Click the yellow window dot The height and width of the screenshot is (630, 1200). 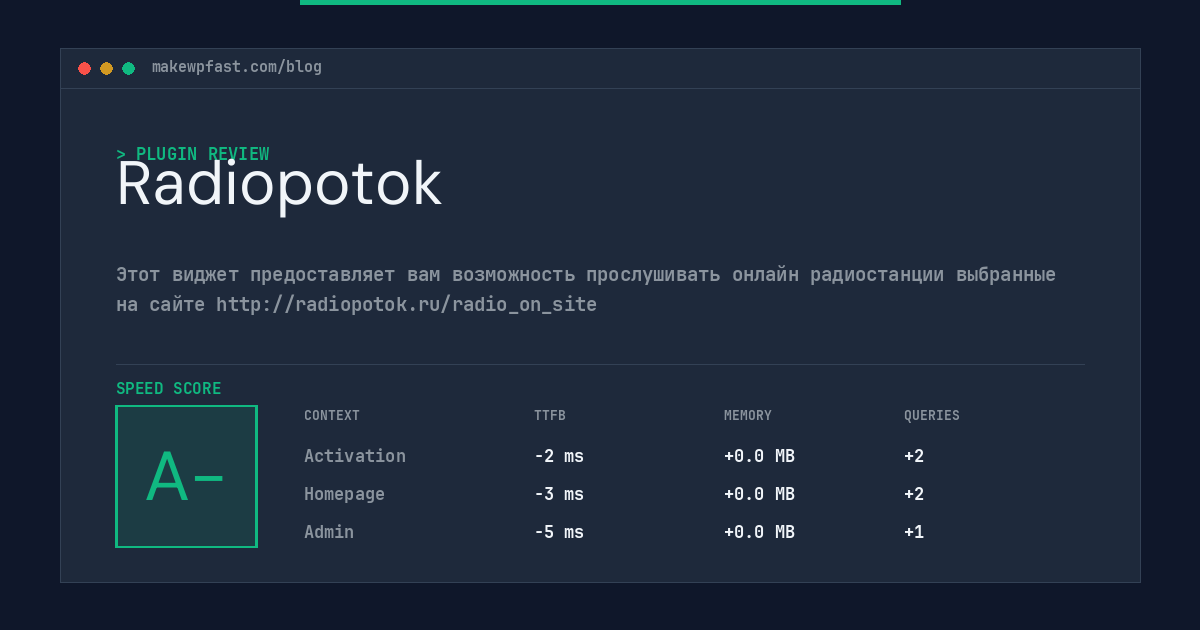click(106, 68)
